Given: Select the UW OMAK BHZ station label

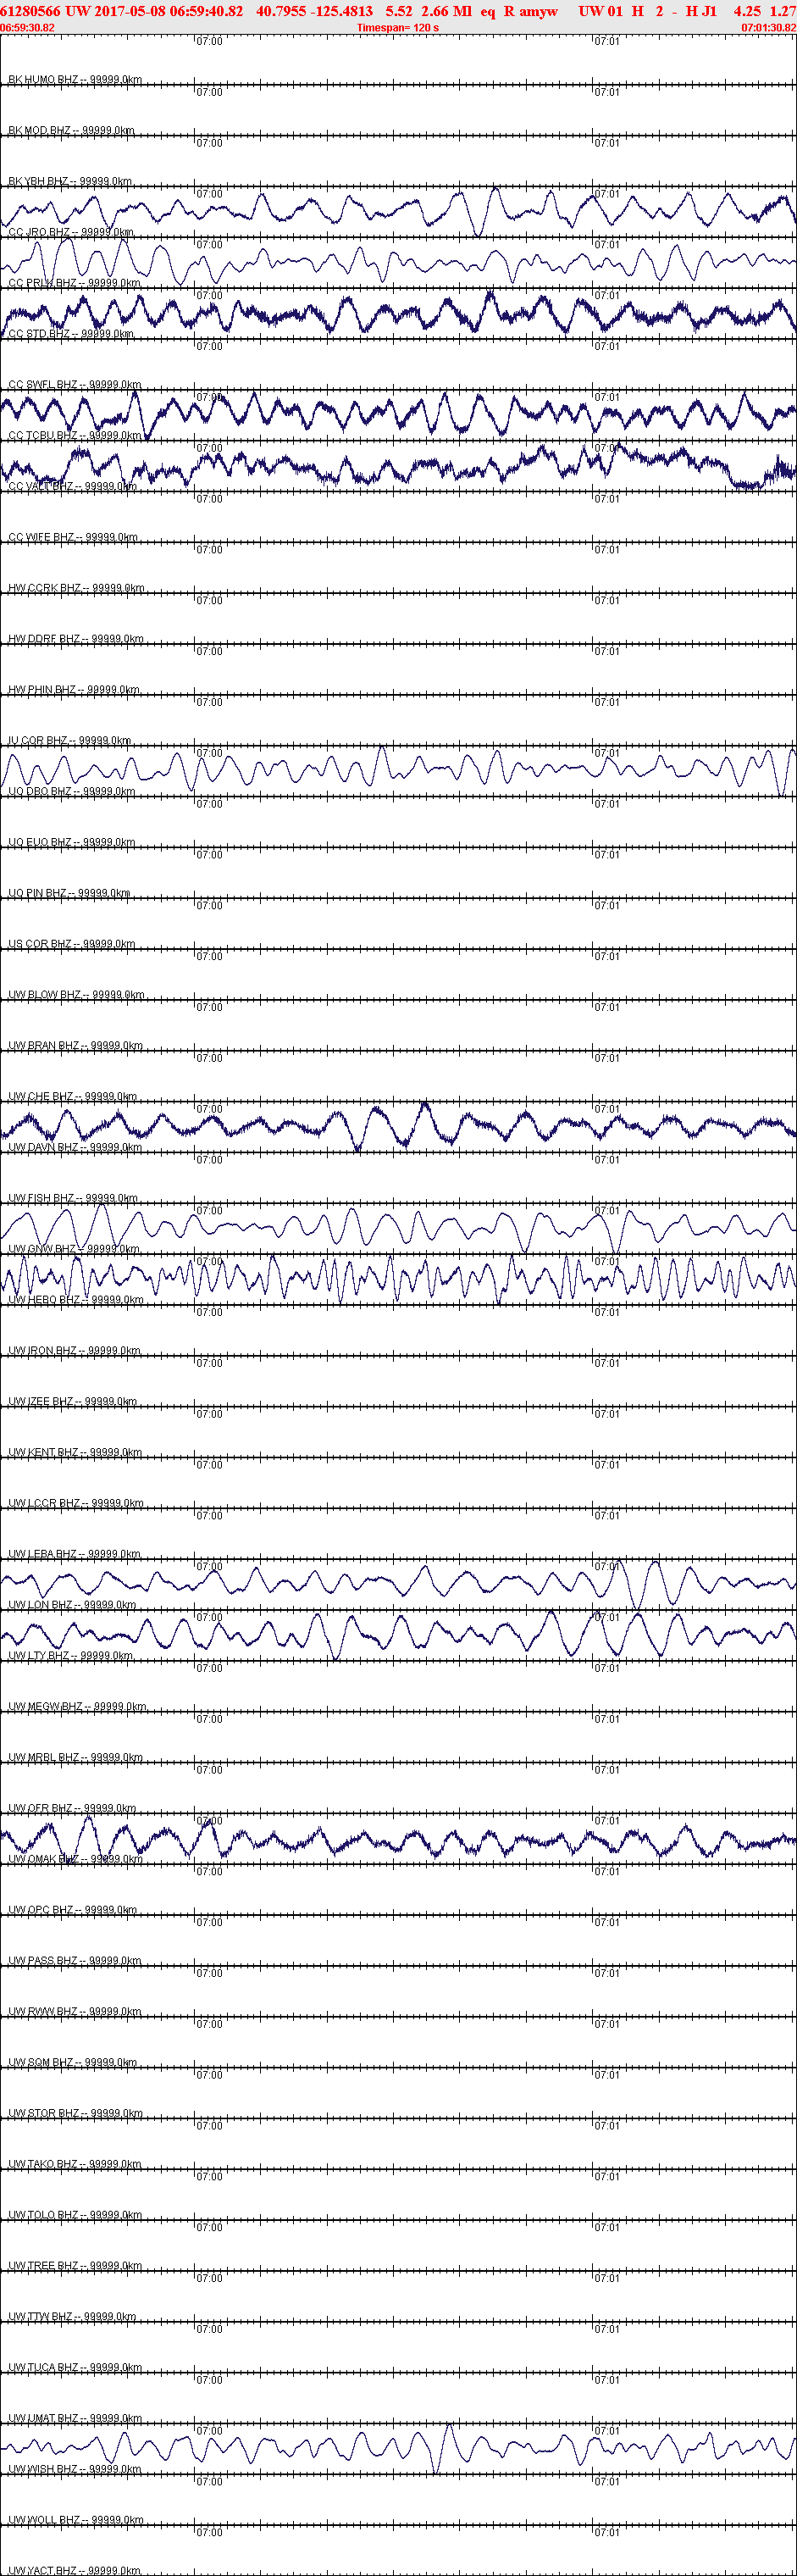Looking at the screenshot, I should point(75,1859).
